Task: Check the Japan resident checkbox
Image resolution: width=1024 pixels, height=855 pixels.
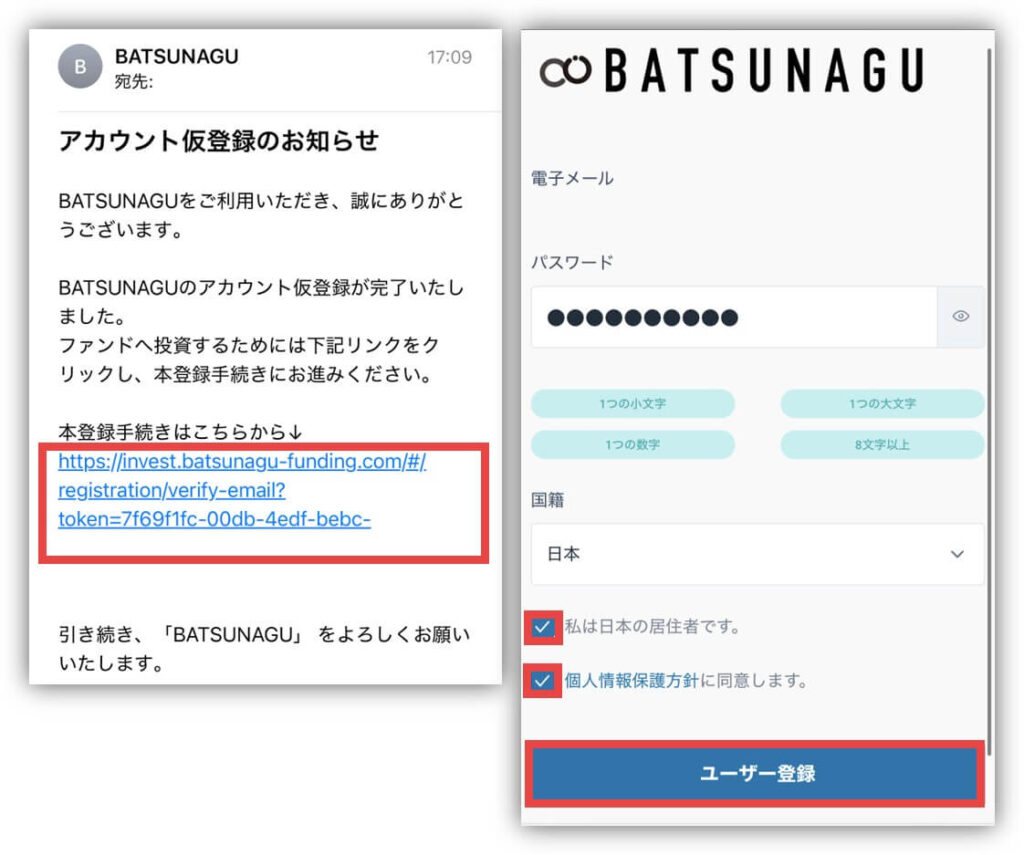Action: point(543,627)
